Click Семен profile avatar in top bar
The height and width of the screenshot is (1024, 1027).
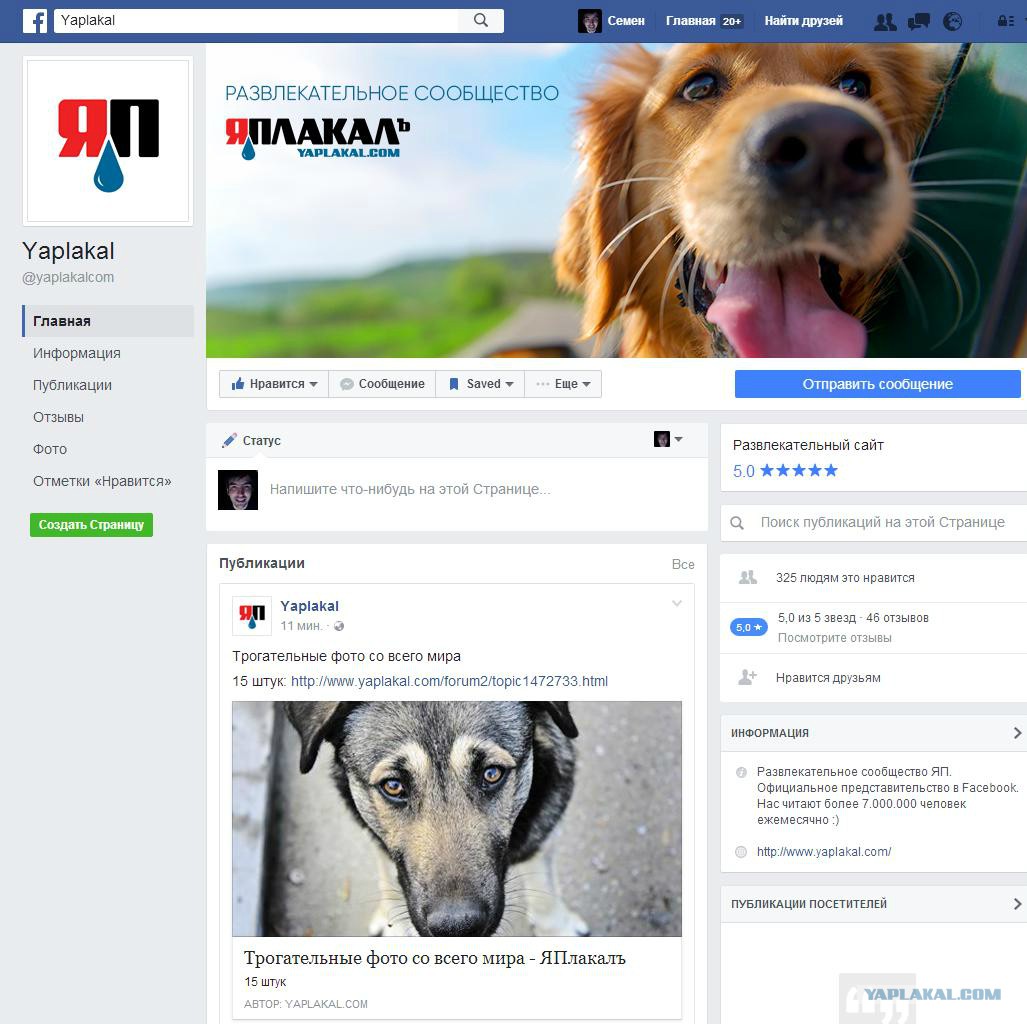click(589, 21)
